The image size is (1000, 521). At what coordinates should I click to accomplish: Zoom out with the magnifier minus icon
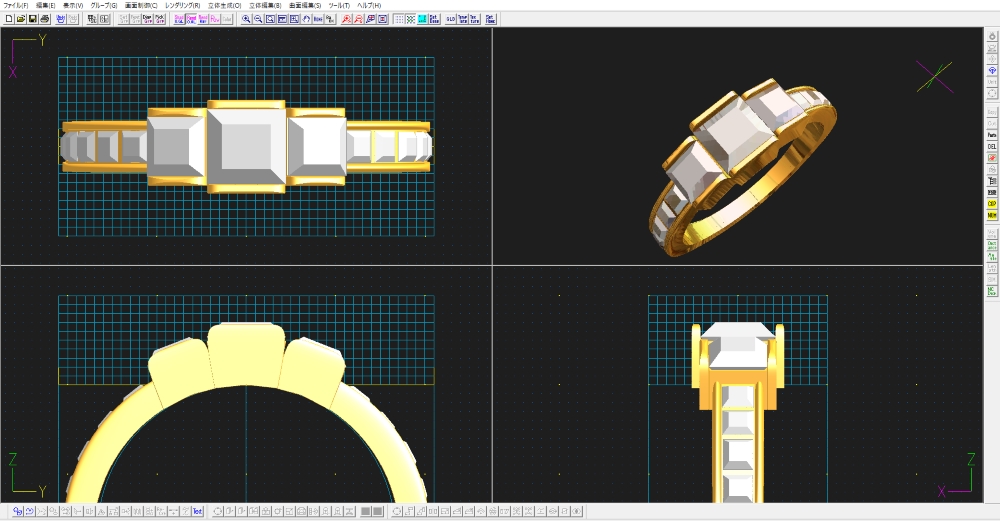259,19
